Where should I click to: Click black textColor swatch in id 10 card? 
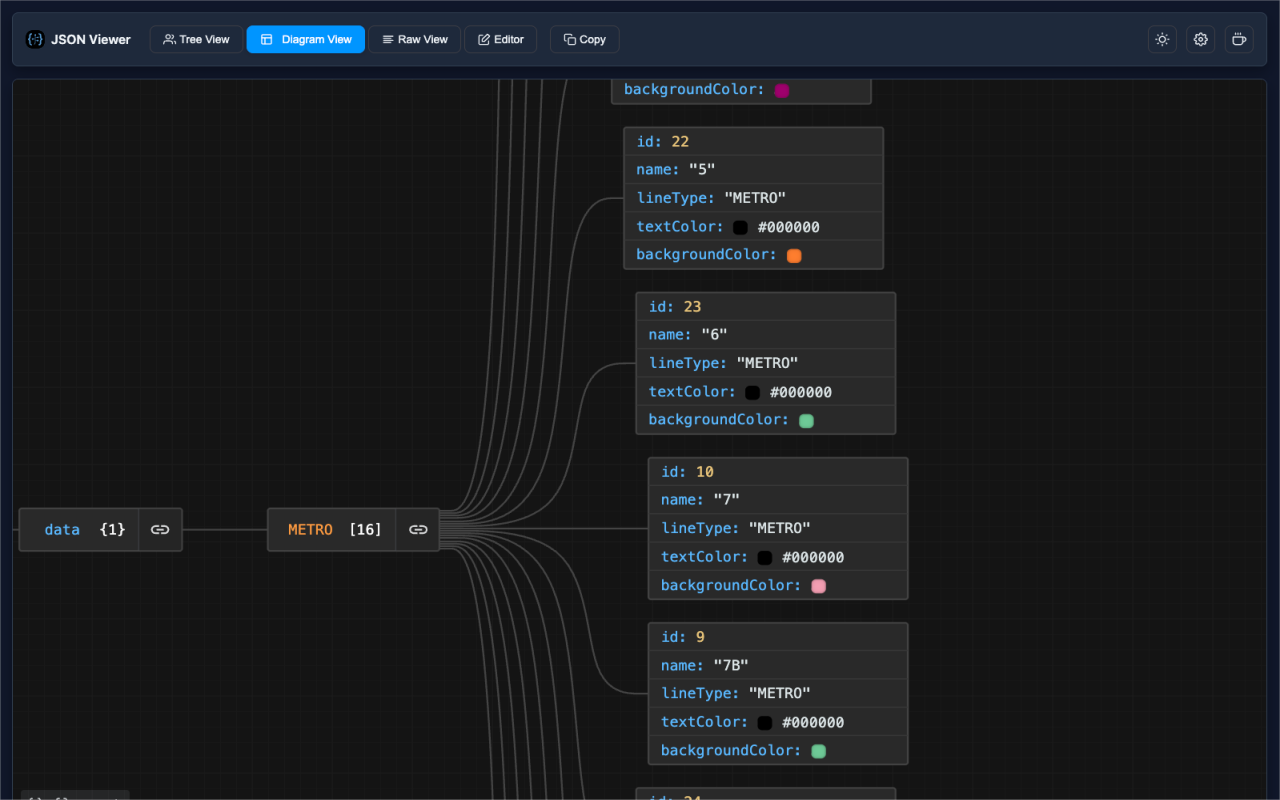click(765, 557)
